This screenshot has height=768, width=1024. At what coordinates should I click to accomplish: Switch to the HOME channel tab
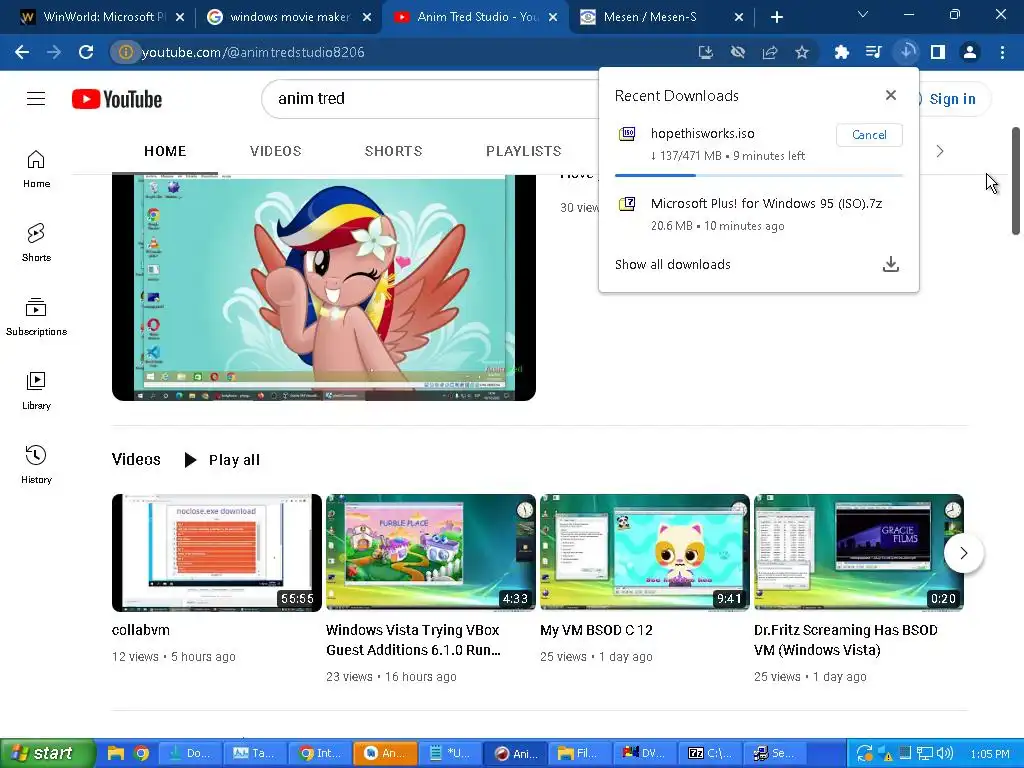point(165,152)
